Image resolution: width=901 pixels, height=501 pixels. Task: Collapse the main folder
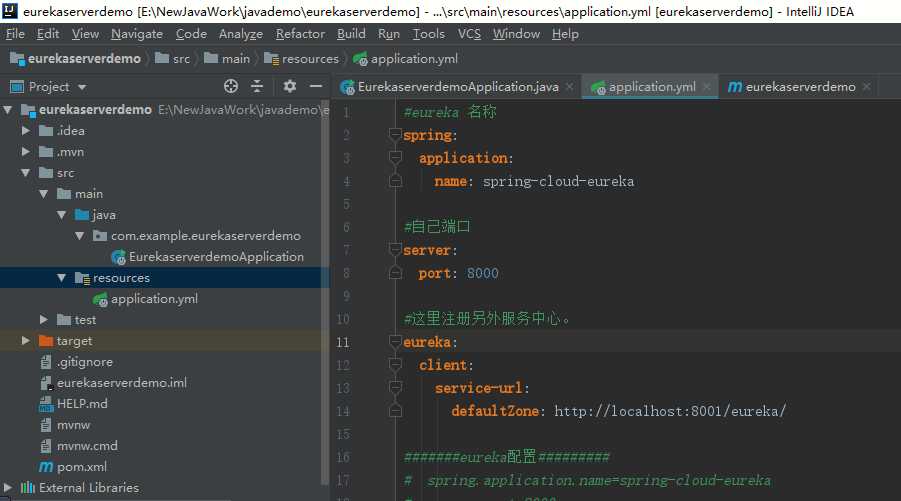coord(44,194)
